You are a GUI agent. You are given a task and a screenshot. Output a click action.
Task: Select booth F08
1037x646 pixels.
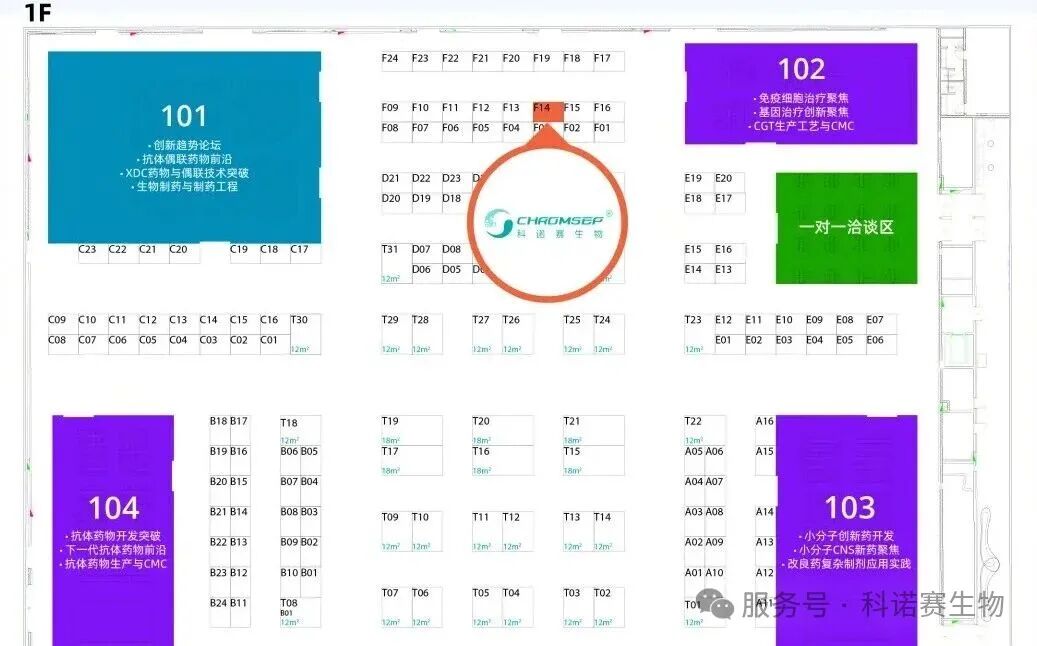click(x=396, y=132)
